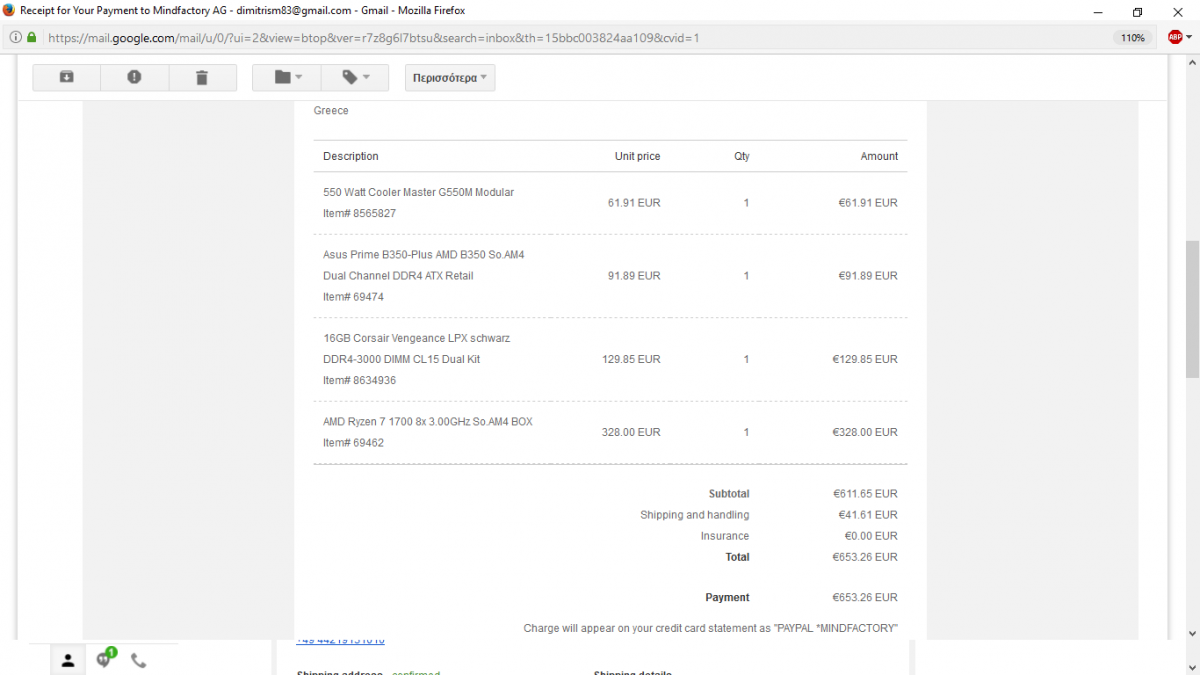The image size is (1200, 675).
Task: Minimize the Firefox window
Action: (x=1097, y=11)
